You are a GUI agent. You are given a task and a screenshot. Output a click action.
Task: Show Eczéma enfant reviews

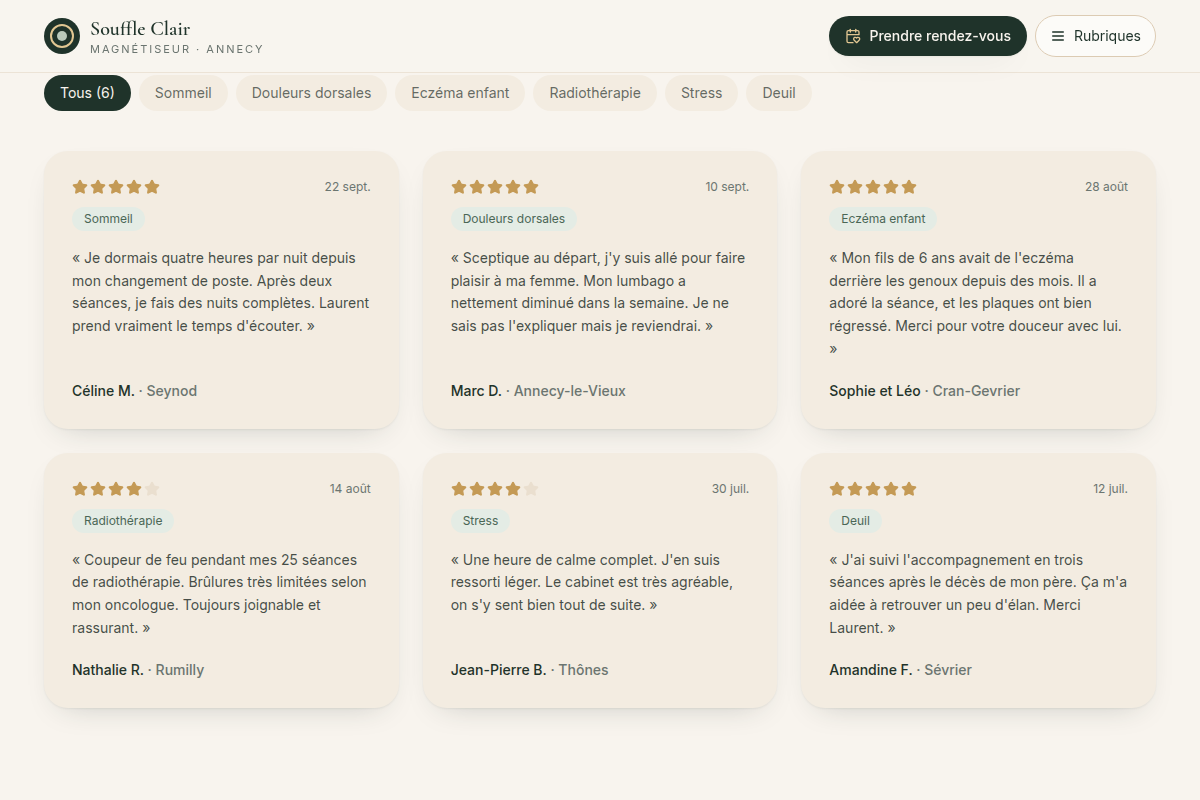pos(460,93)
